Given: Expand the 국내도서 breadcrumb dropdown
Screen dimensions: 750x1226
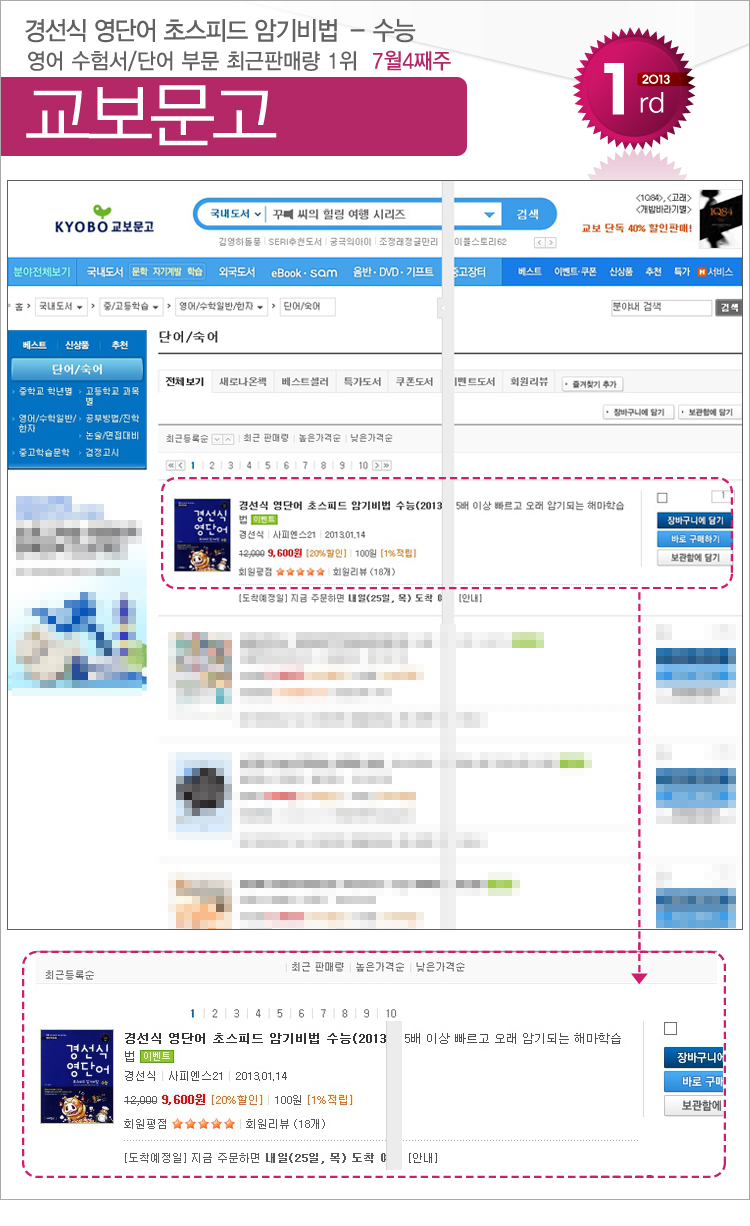Looking at the screenshot, I should (59, 307).
